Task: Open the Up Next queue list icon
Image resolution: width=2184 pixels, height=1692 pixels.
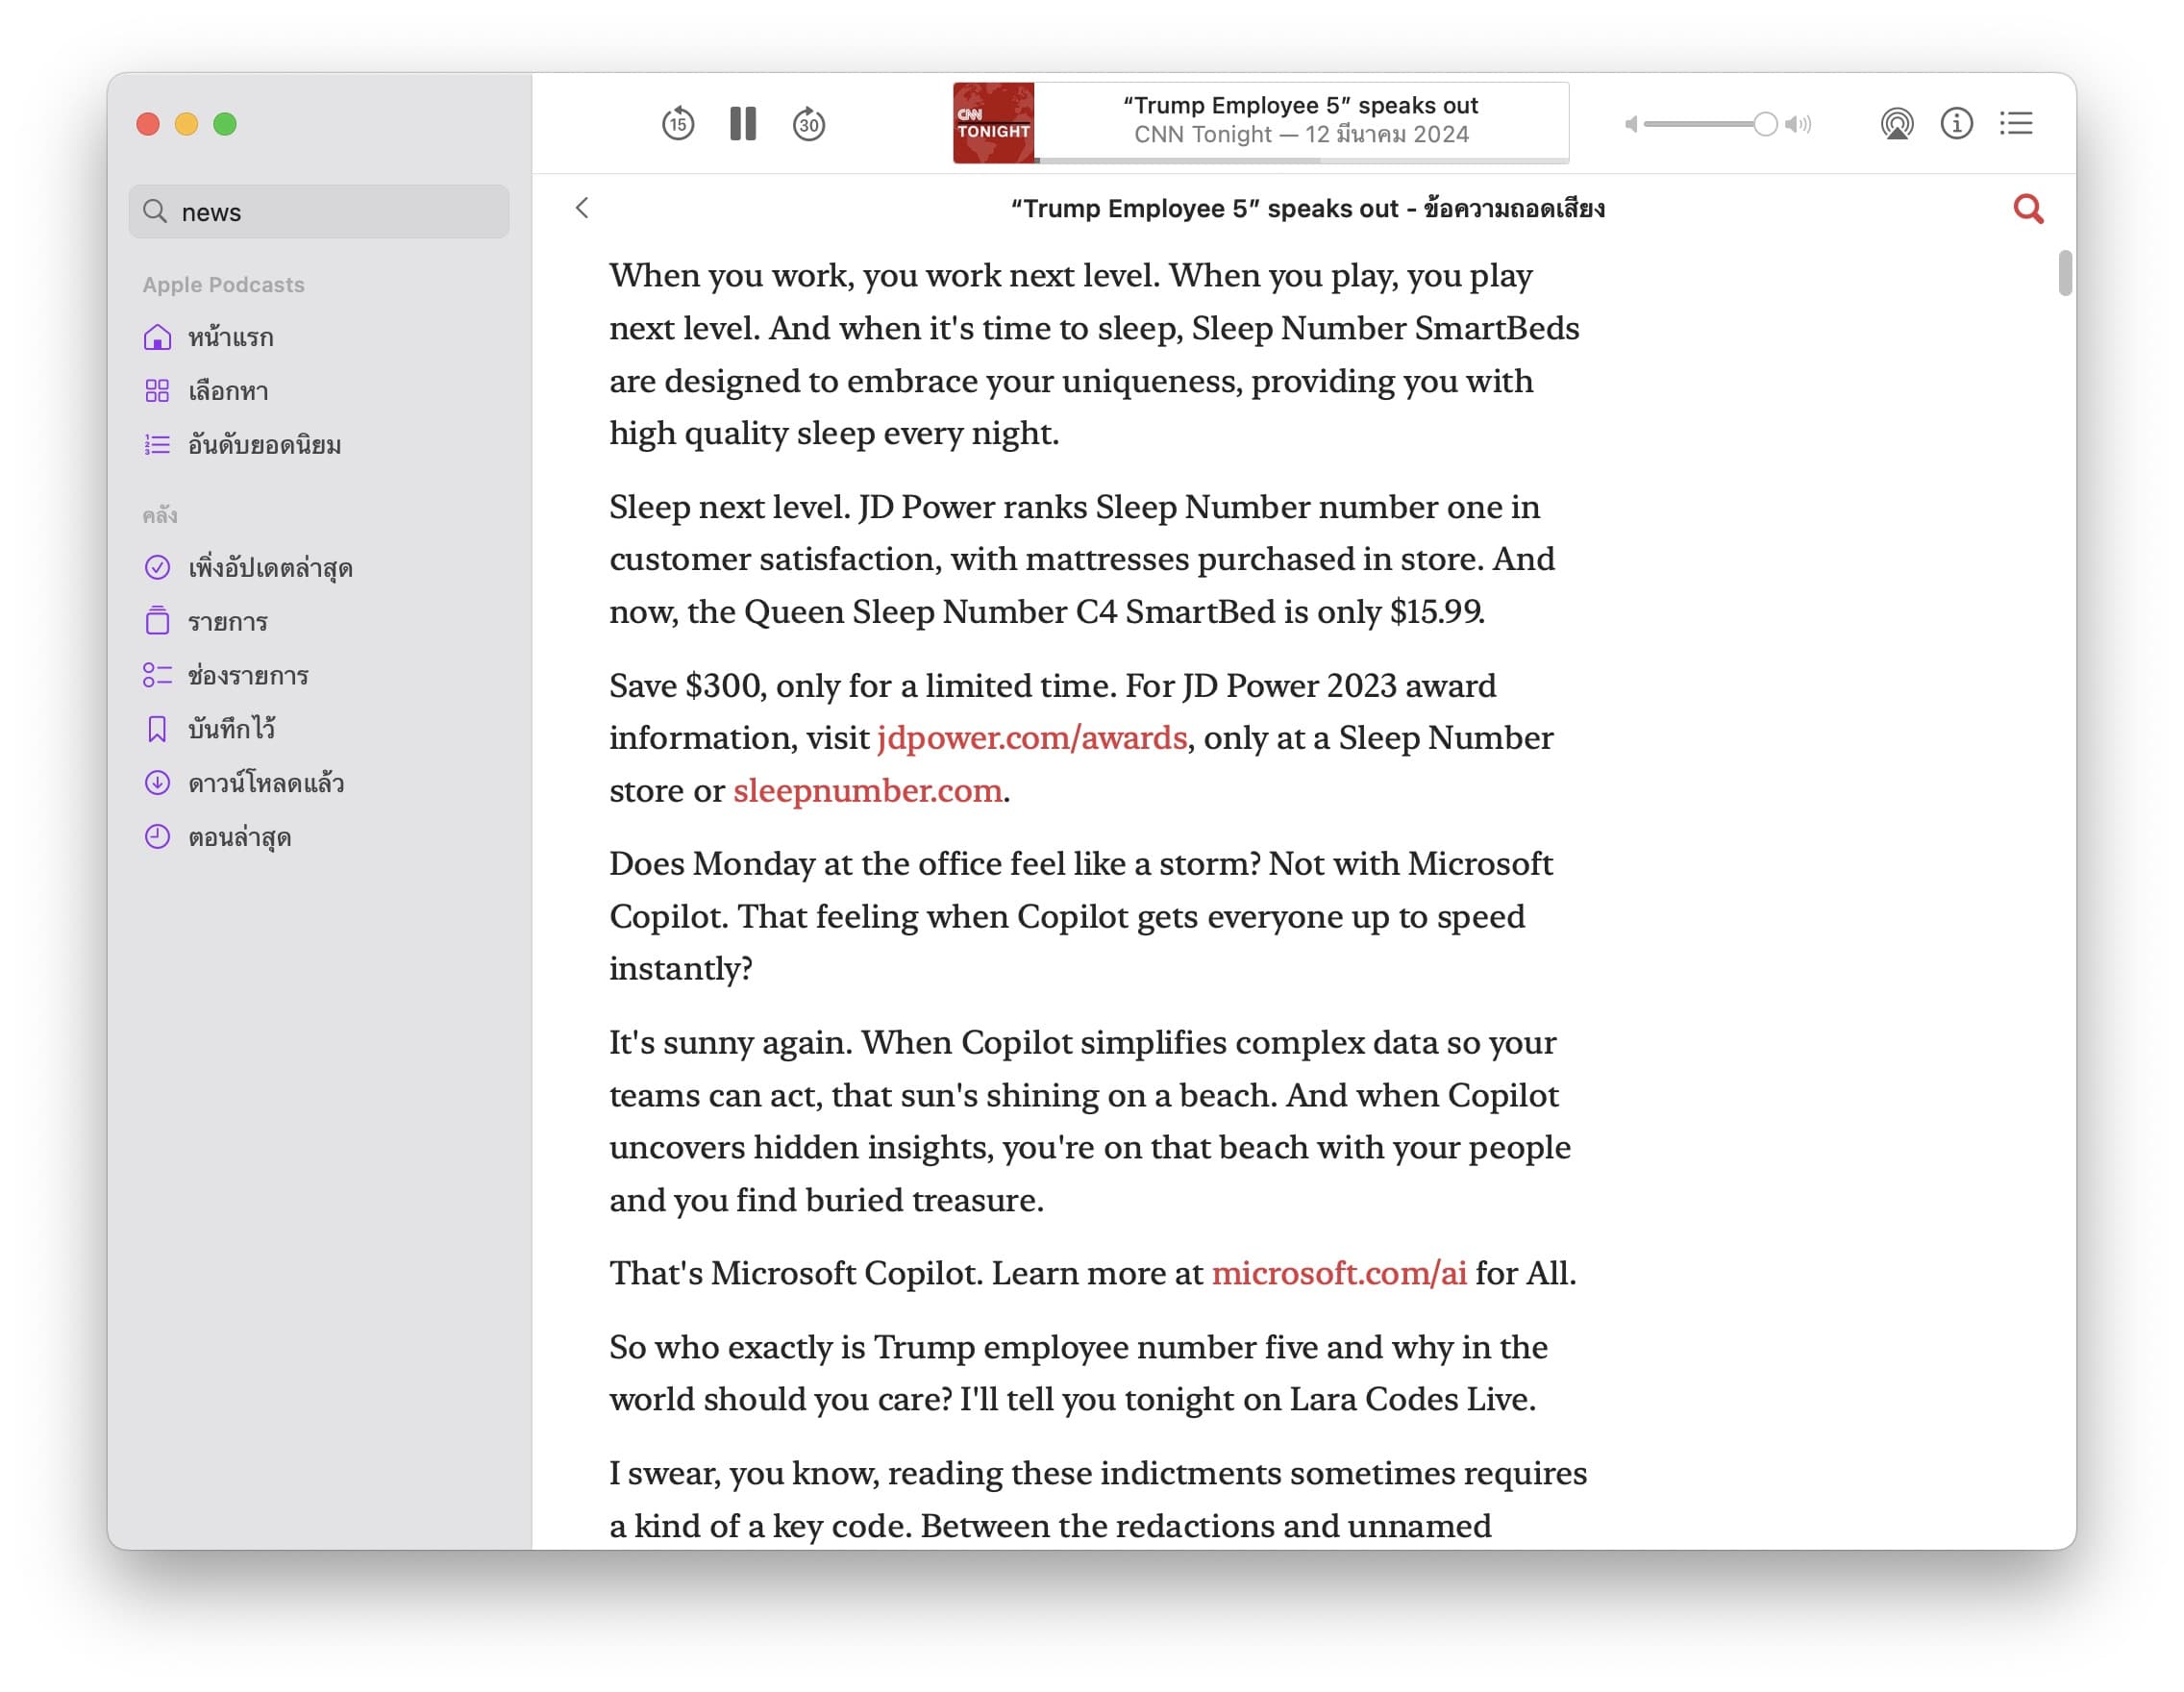Action: coord(2016,124)
